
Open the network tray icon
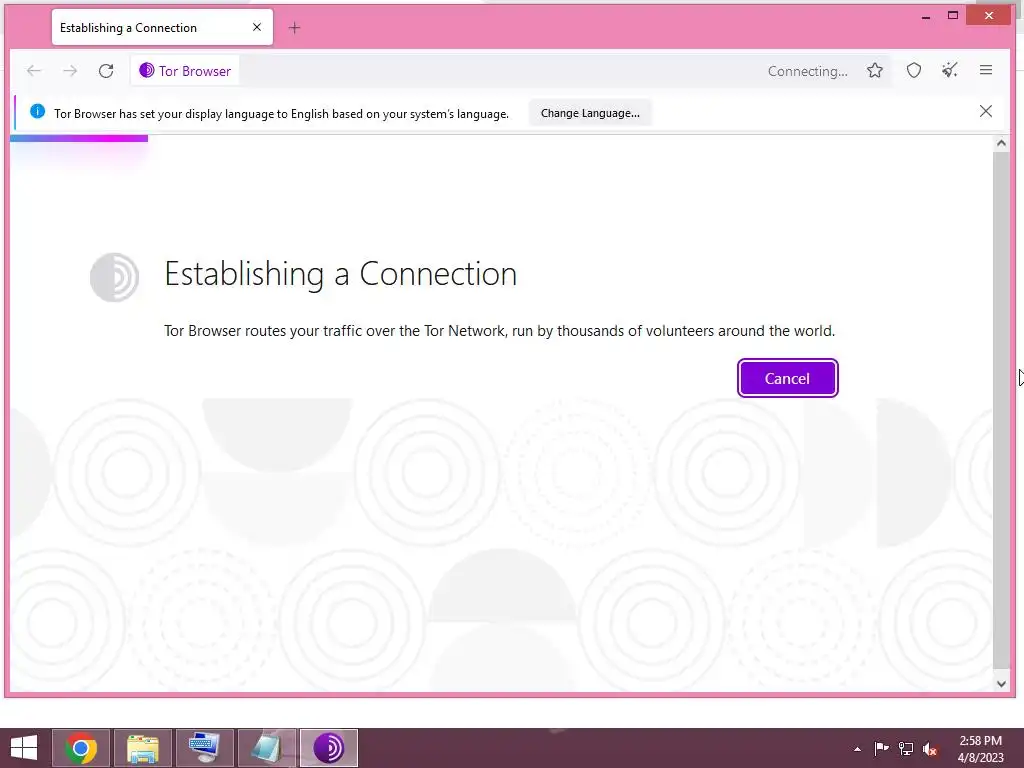[906, 748]
